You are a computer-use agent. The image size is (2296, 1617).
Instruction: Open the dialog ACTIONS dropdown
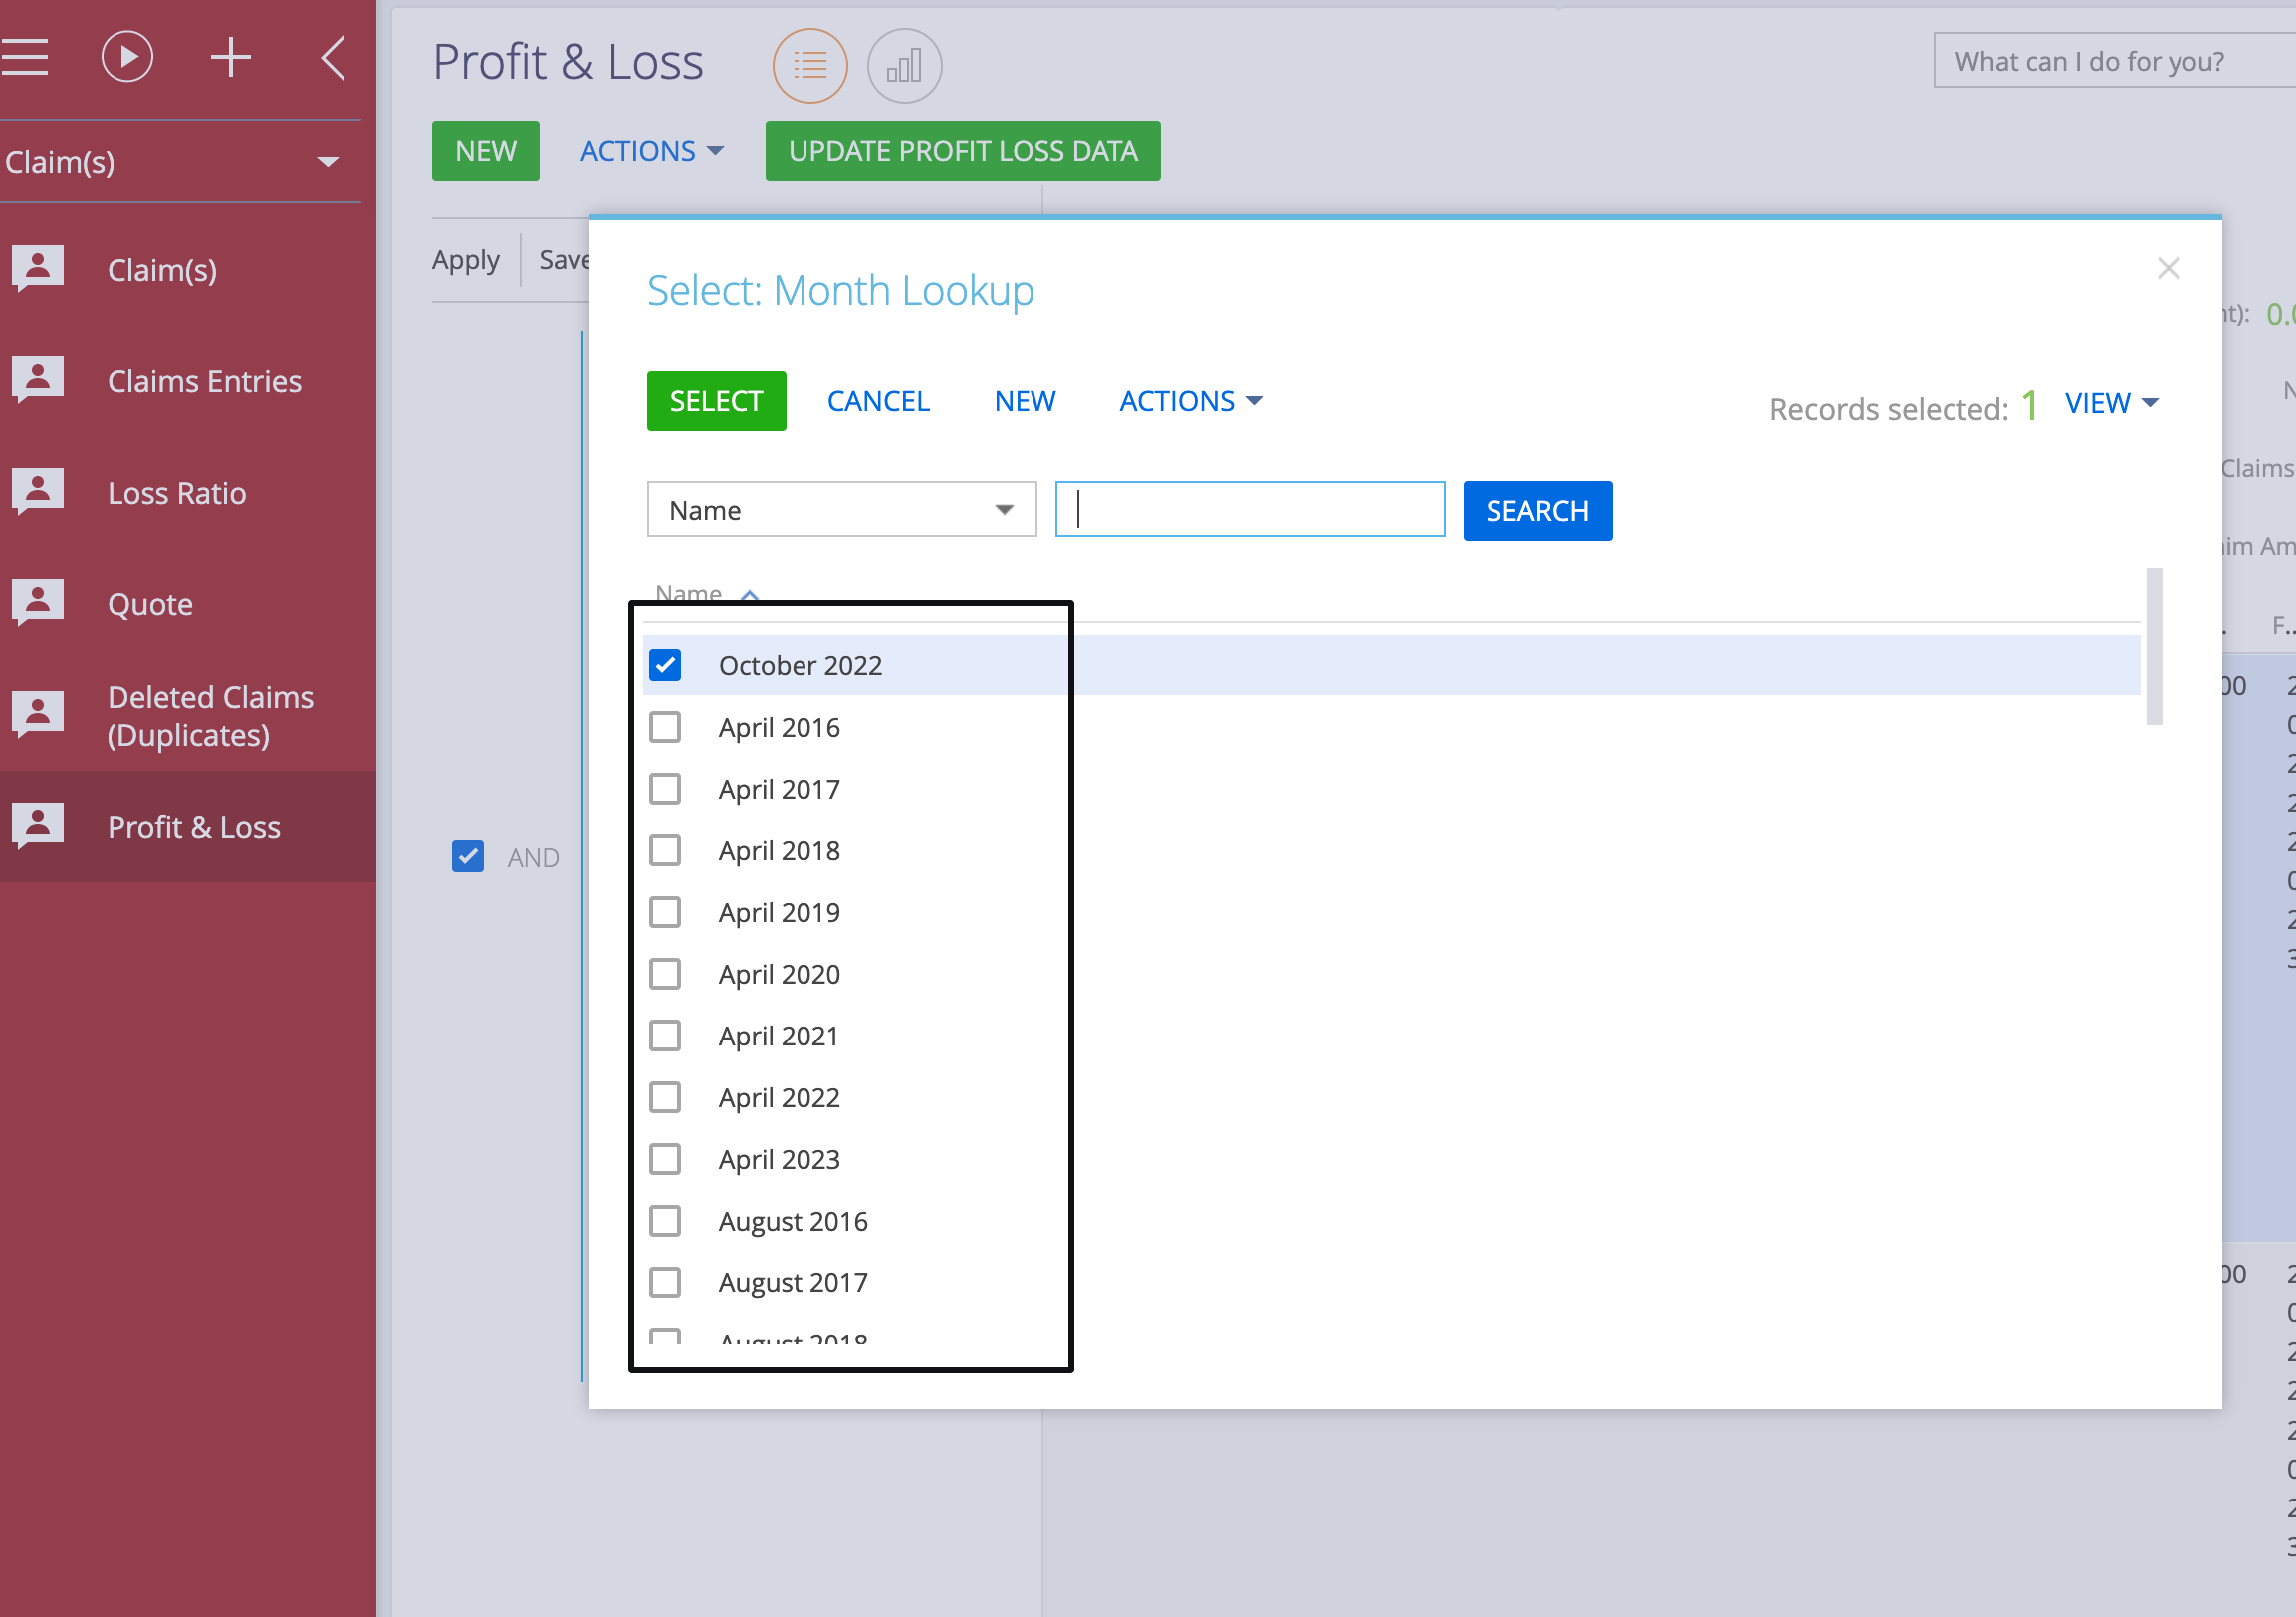tap(1191, 401)
